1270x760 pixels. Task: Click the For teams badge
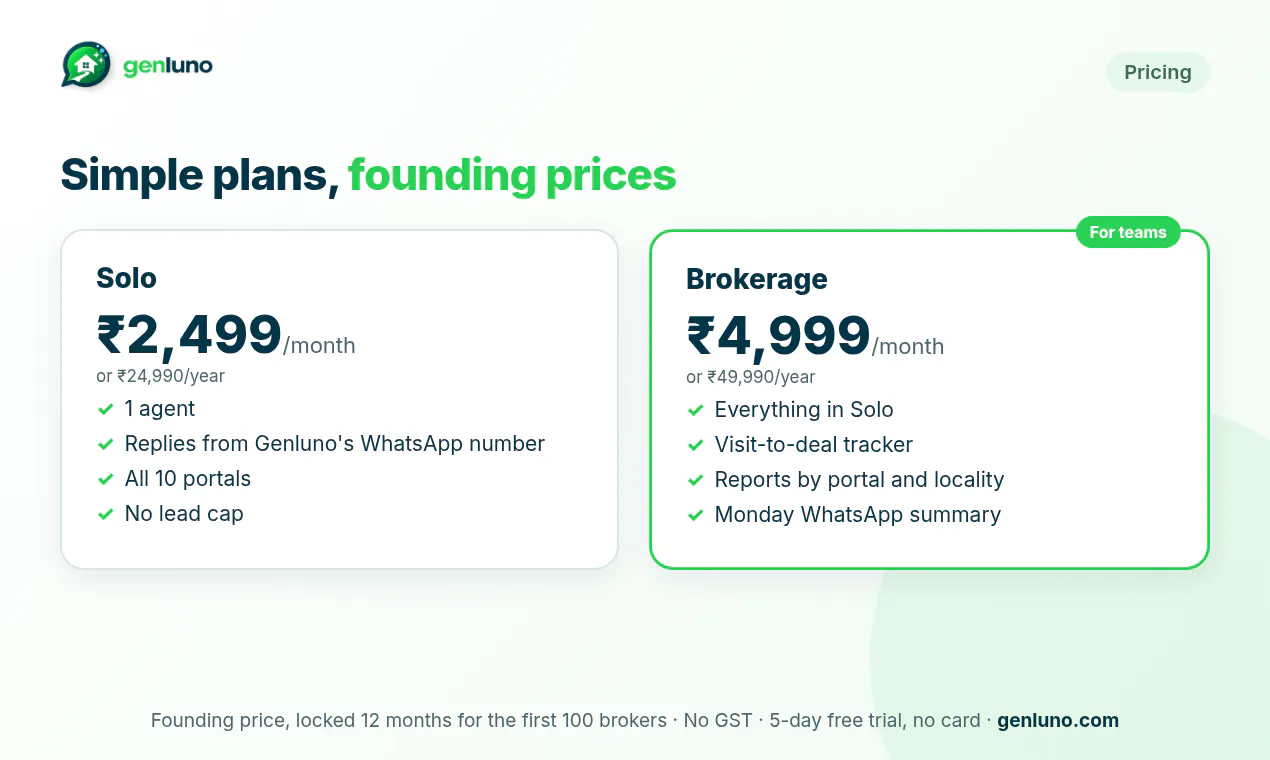point(1128,232)
